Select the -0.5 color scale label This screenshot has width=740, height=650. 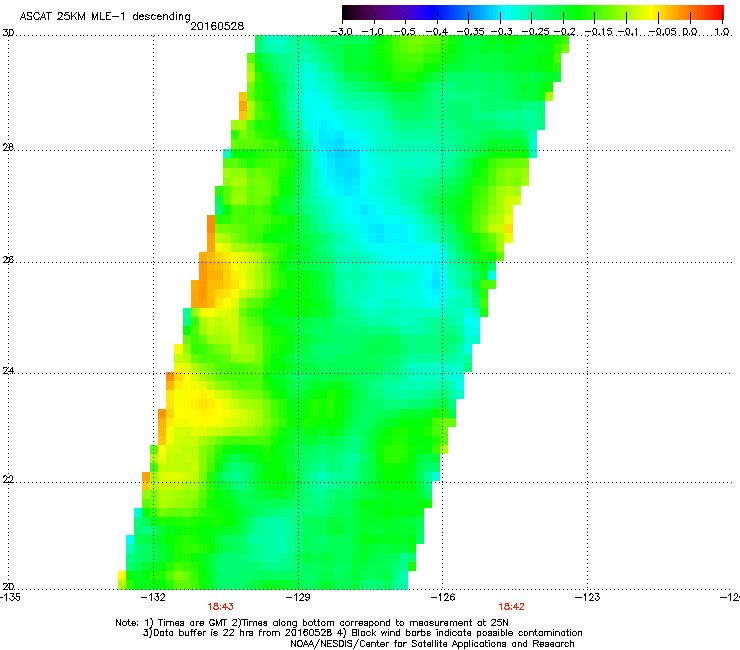(405, 32)
